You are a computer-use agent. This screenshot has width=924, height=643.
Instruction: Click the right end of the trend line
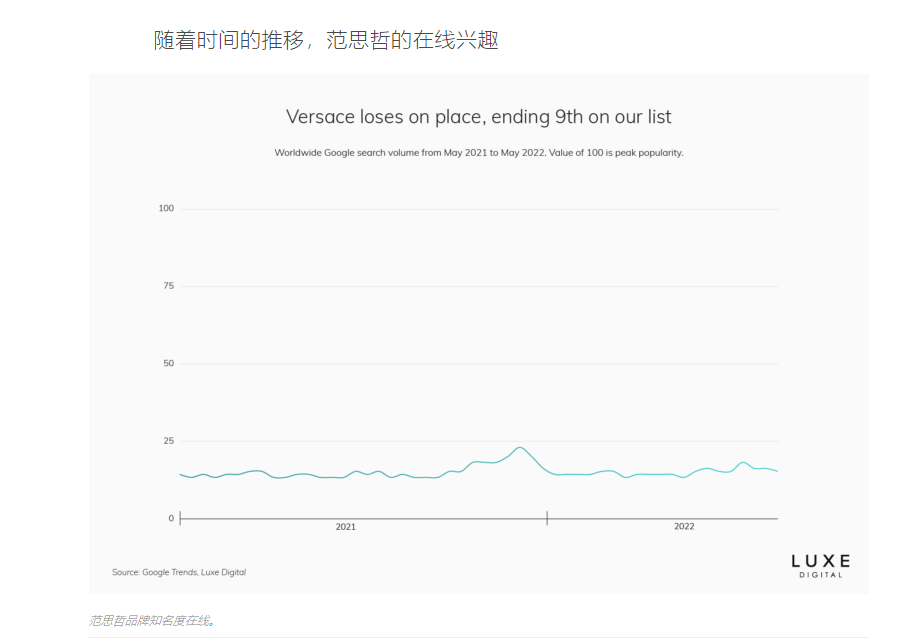tap(777, 471)
